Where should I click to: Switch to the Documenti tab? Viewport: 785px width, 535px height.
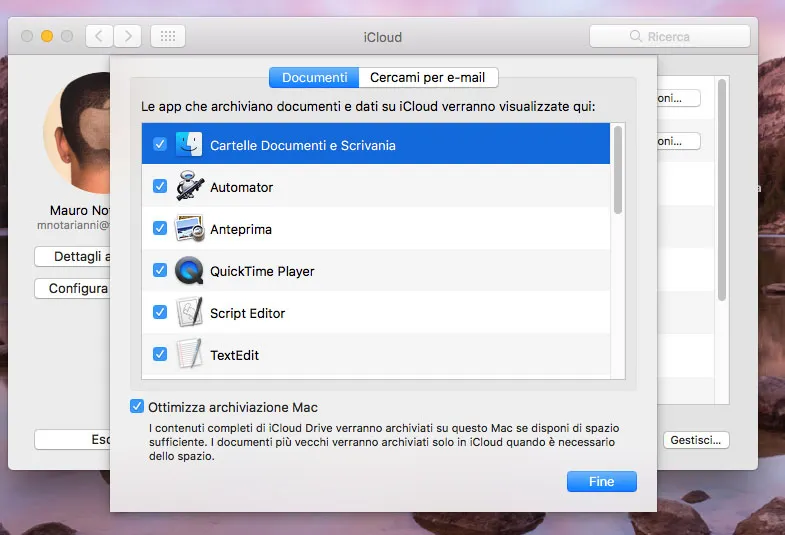(314, 78)
